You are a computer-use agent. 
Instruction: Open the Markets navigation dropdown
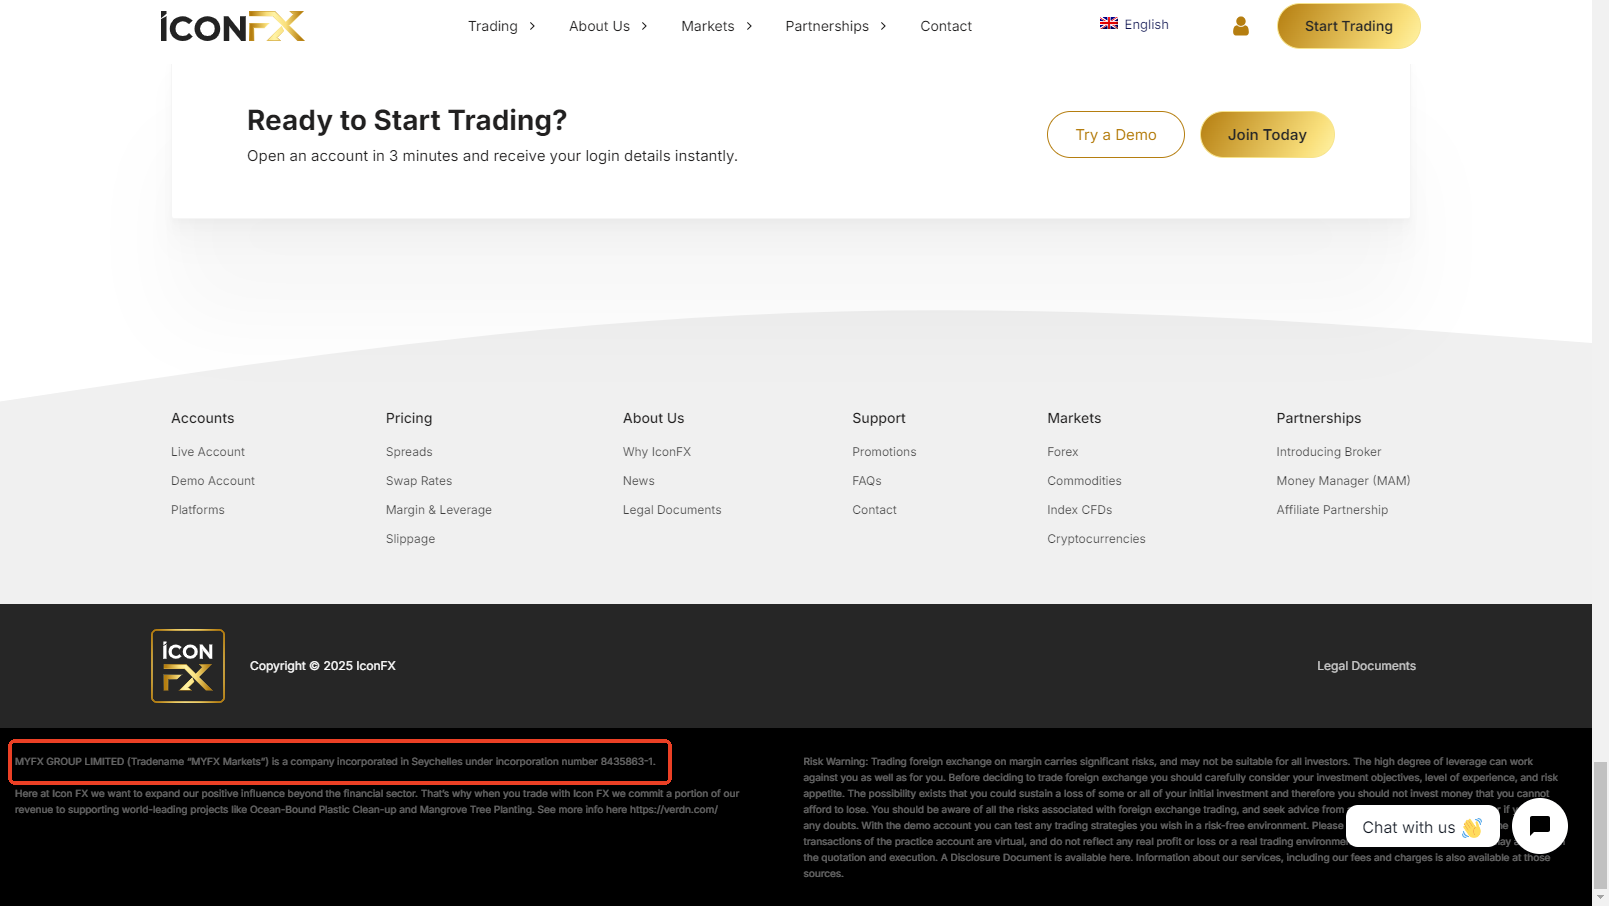pos(716,26)
